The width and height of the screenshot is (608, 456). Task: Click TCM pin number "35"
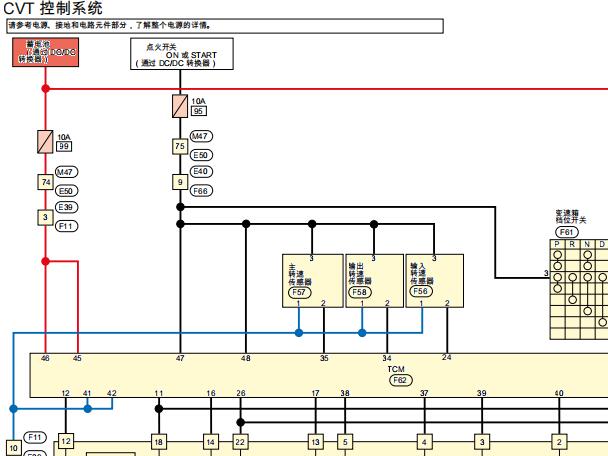pyautogui.click(x=324, y=358)
